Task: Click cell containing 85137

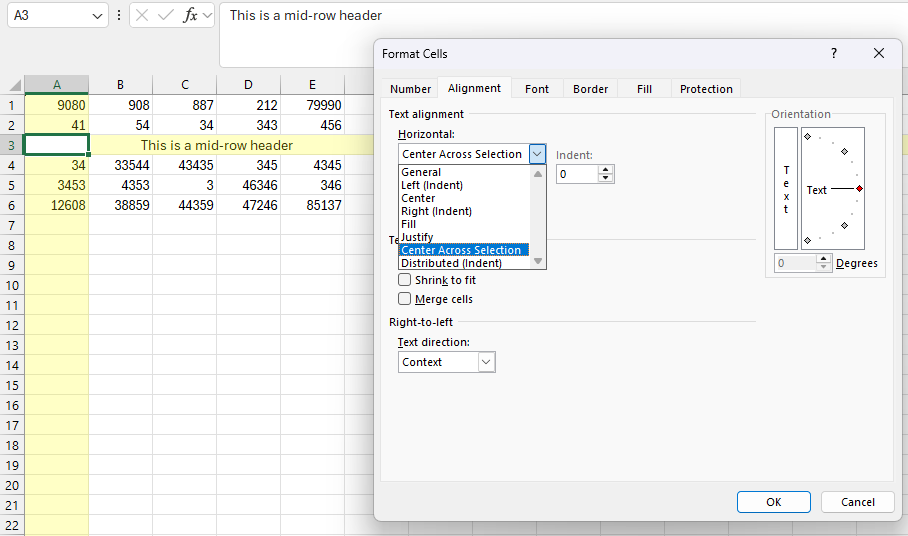Action: pyautogui.click(x=313, y=205)
